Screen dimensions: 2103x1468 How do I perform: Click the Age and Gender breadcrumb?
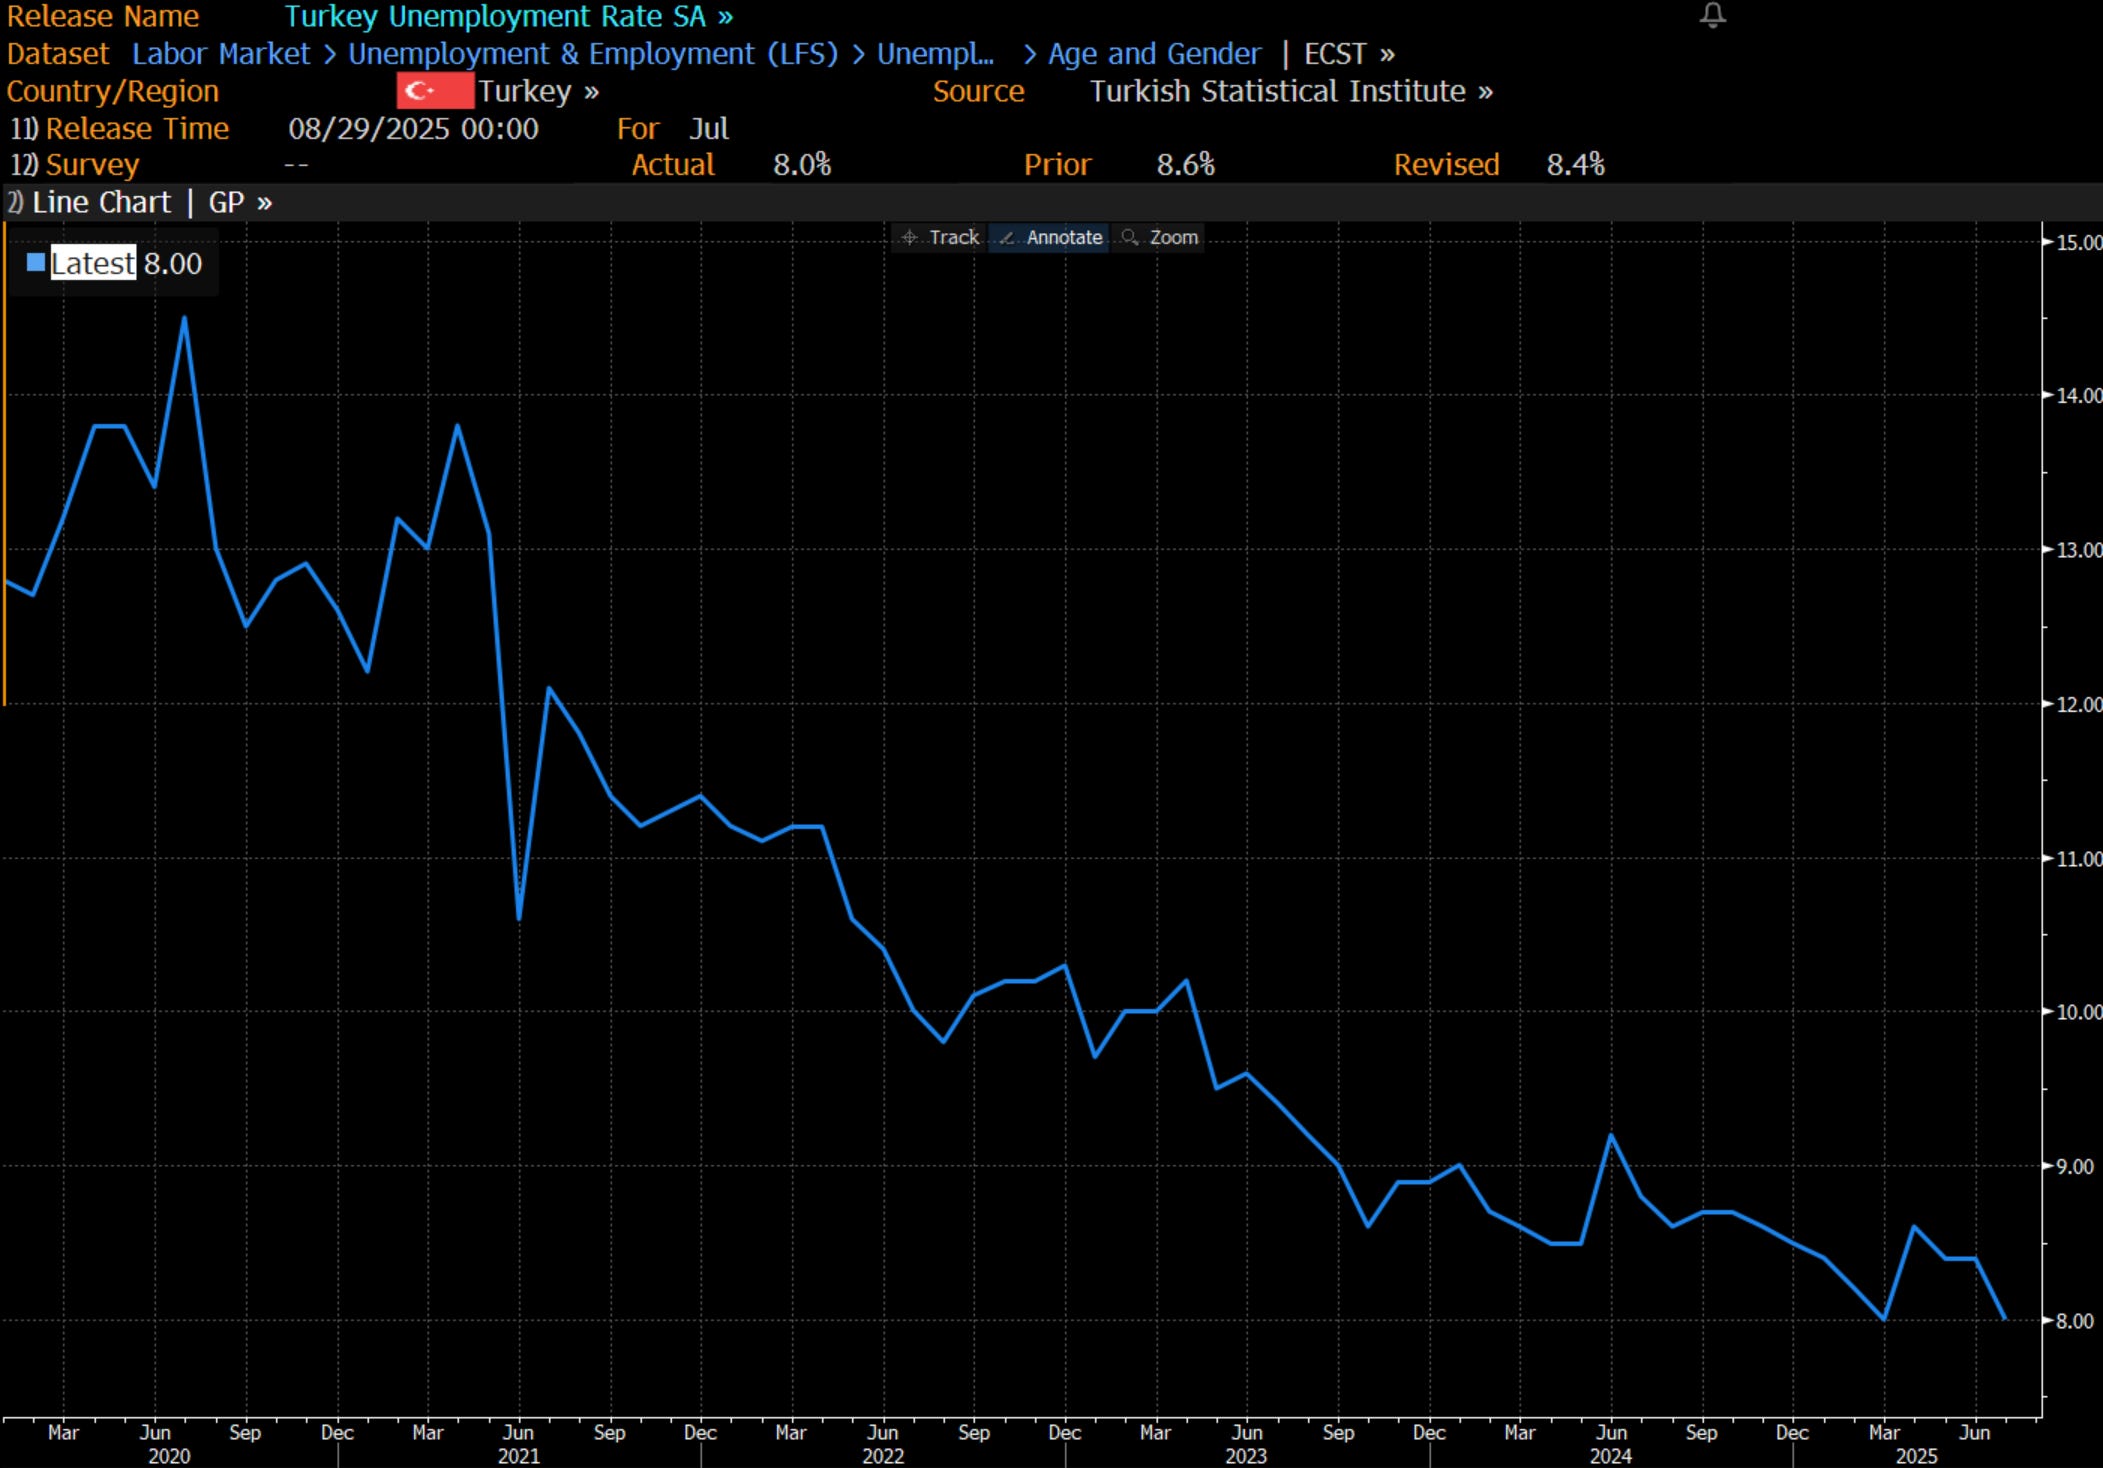1153,54
